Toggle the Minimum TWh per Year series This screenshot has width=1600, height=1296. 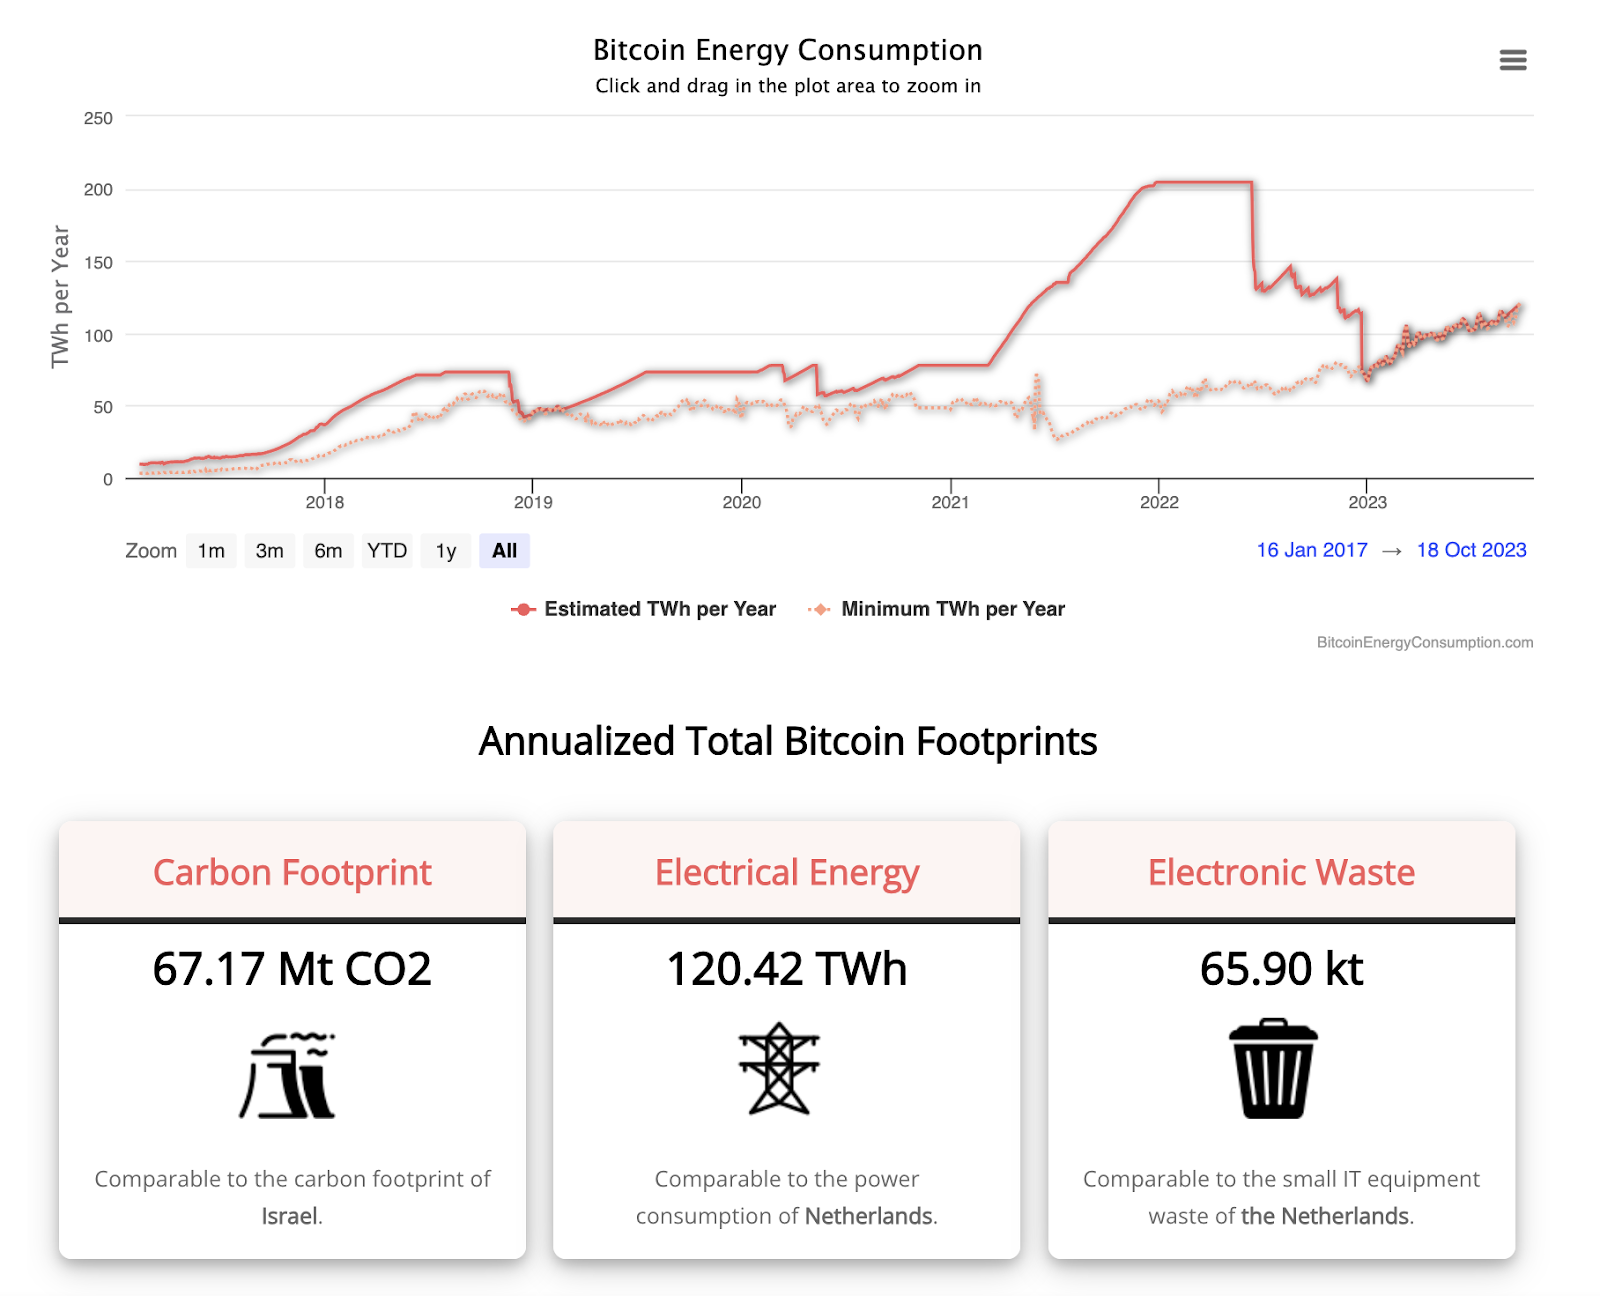click(x=952, y=609)
